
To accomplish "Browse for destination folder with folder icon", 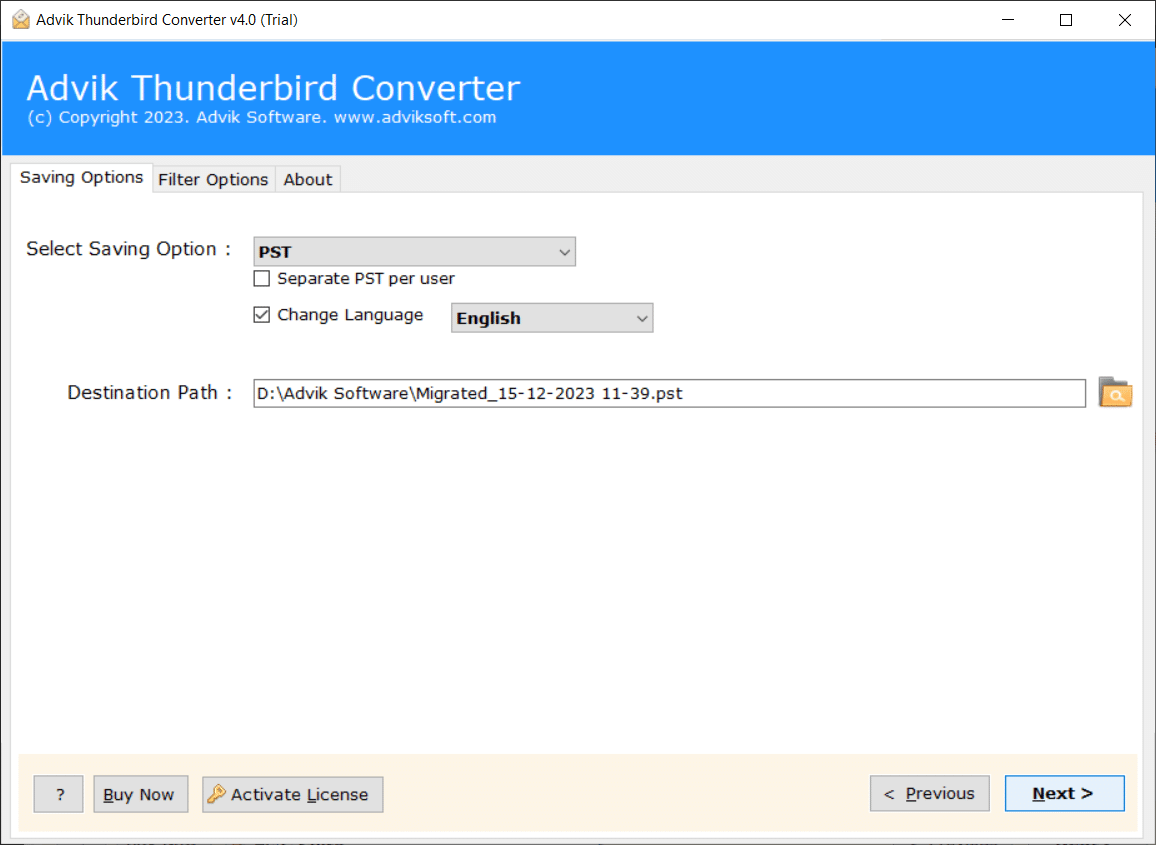I will click(1115, 392).
